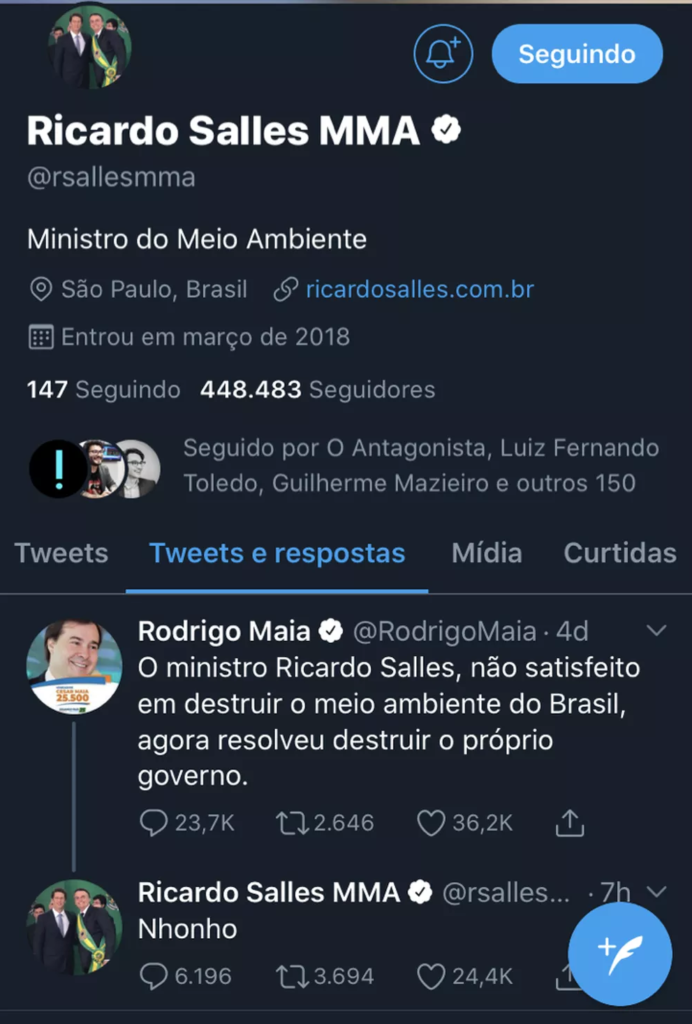This screenshot has width=692, height=1024.
Task: View the 448.483 Seguidores list
Action: 318,390
